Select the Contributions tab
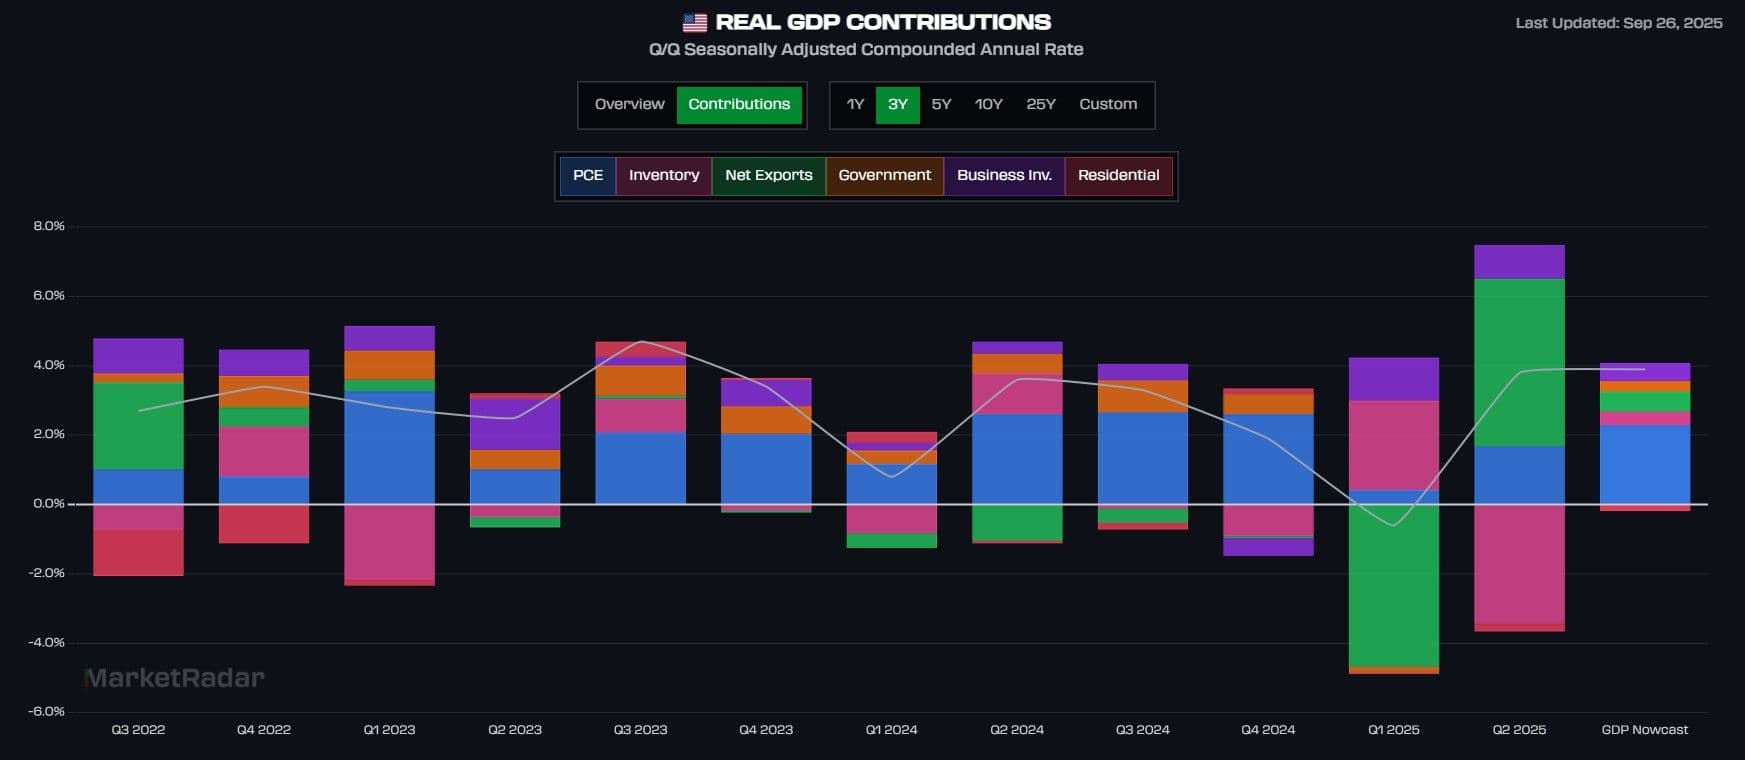The image size is (1745, 760). [739, 105]
